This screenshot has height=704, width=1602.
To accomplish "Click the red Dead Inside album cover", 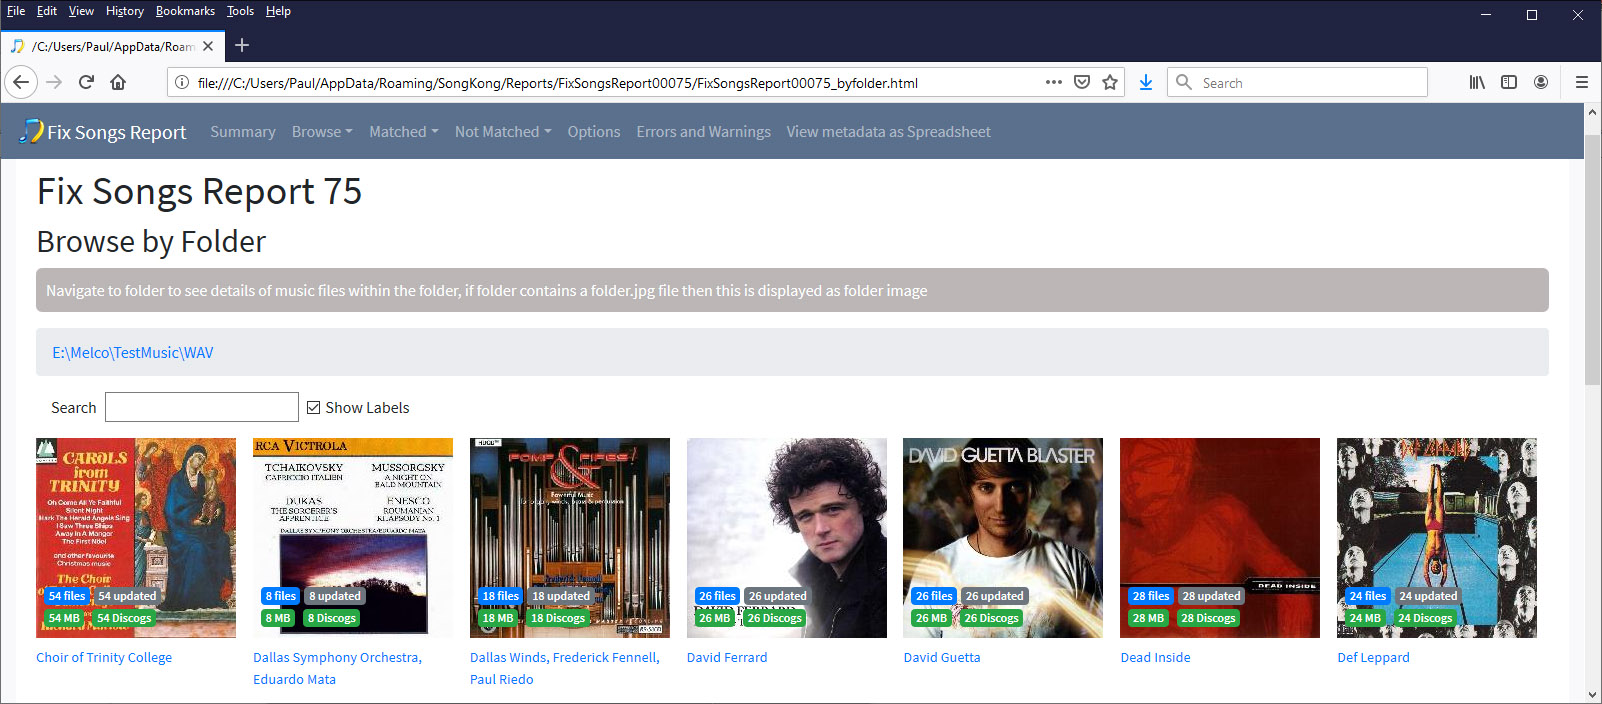I will tap(1220, 538).
